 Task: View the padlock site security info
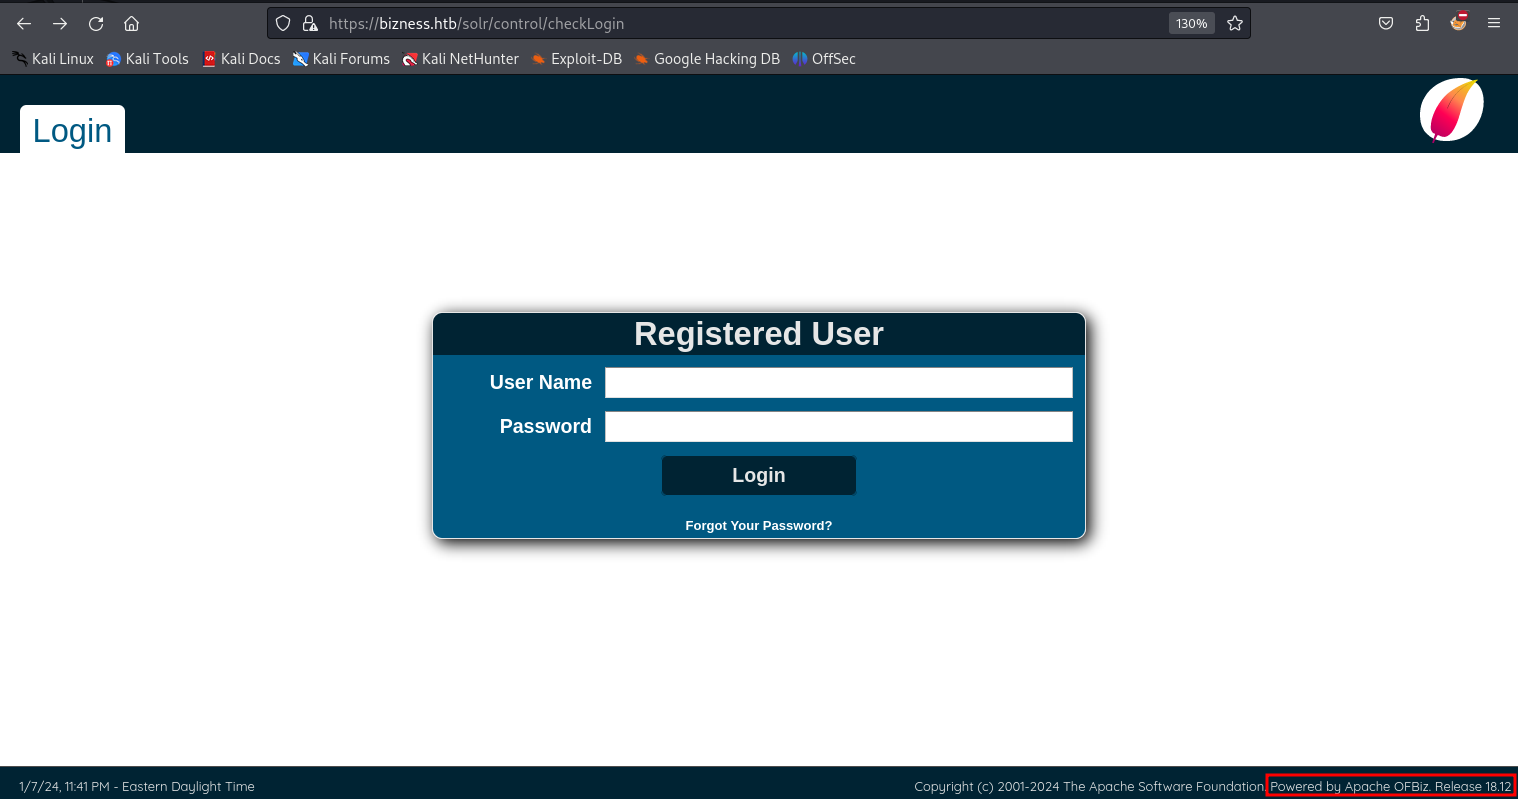pyautogui.click(x=310, y=23)
